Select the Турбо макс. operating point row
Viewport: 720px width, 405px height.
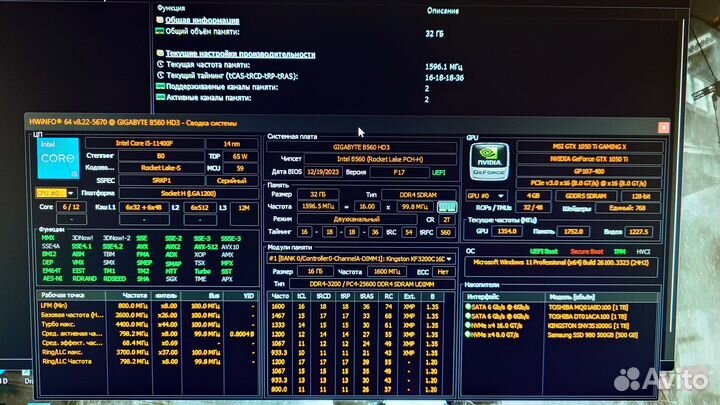click(x=148, y=324)
